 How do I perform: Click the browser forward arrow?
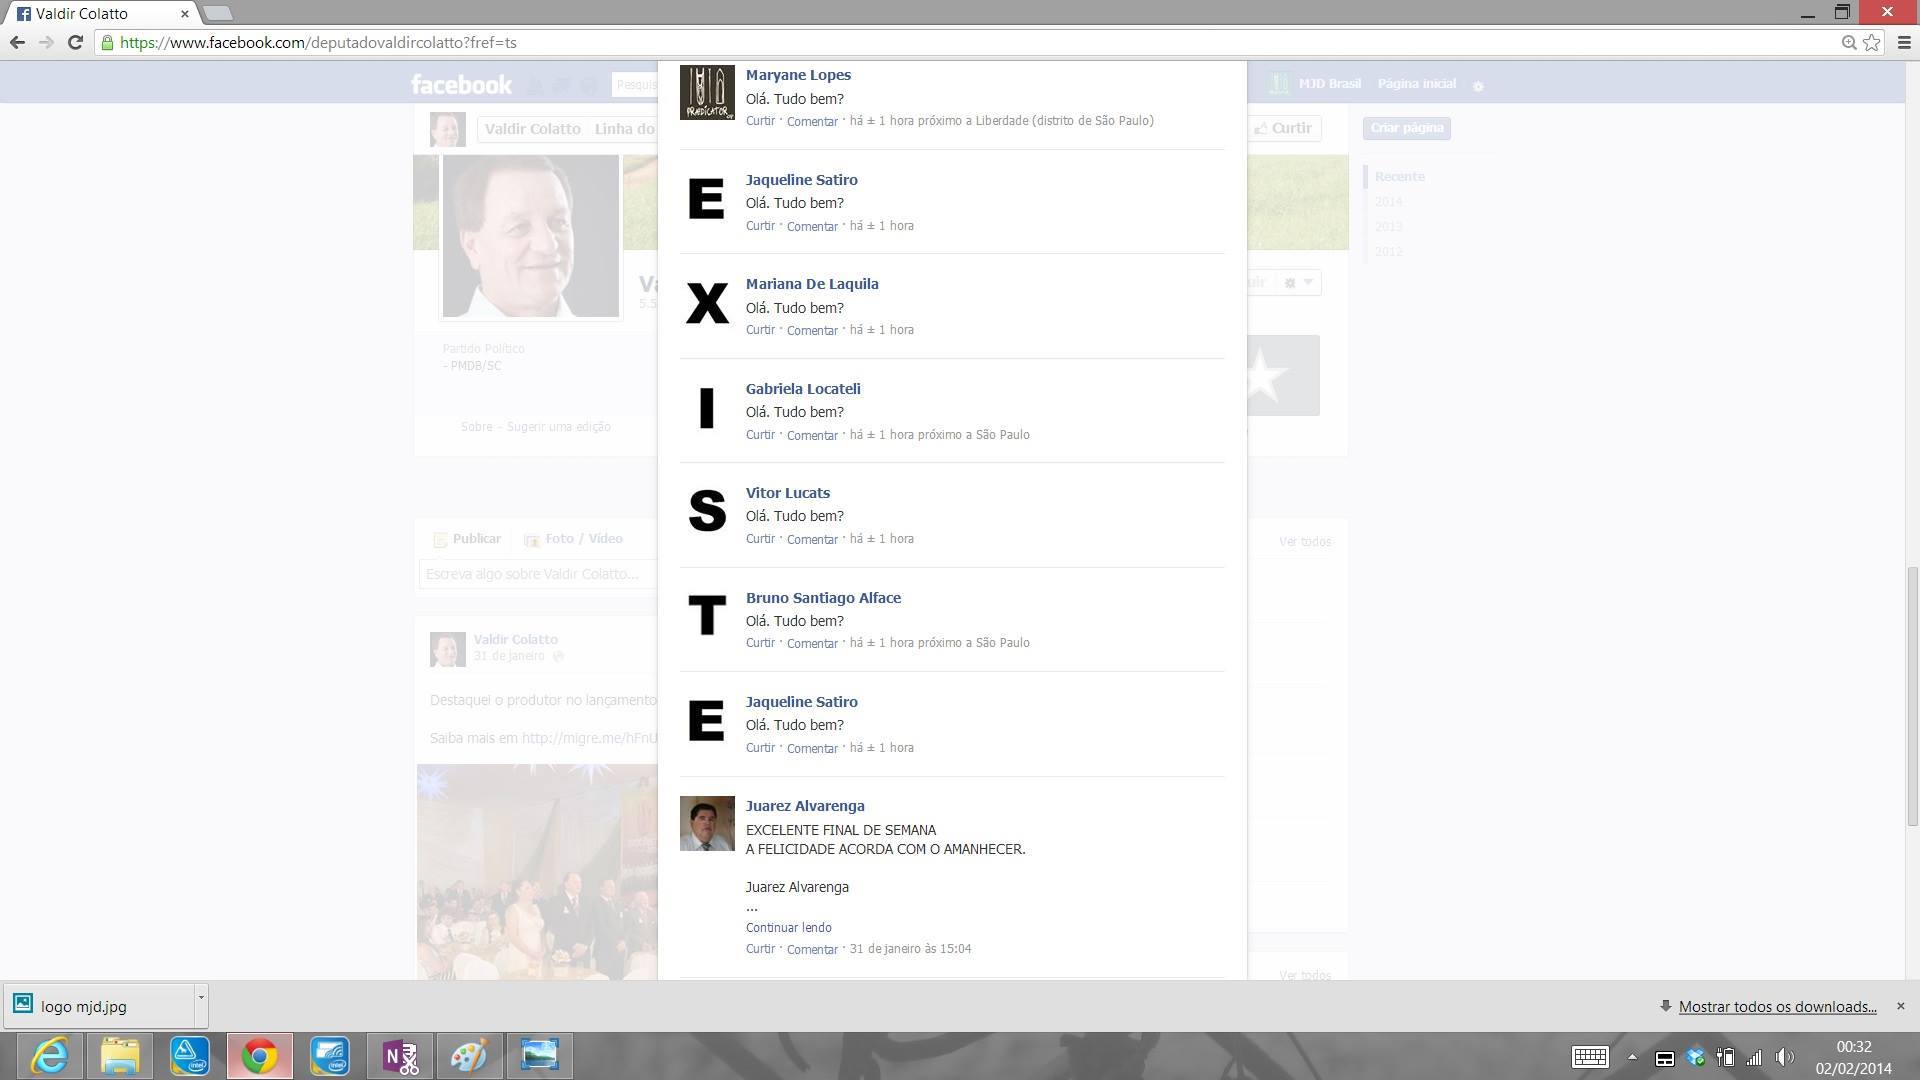point(46,42)
